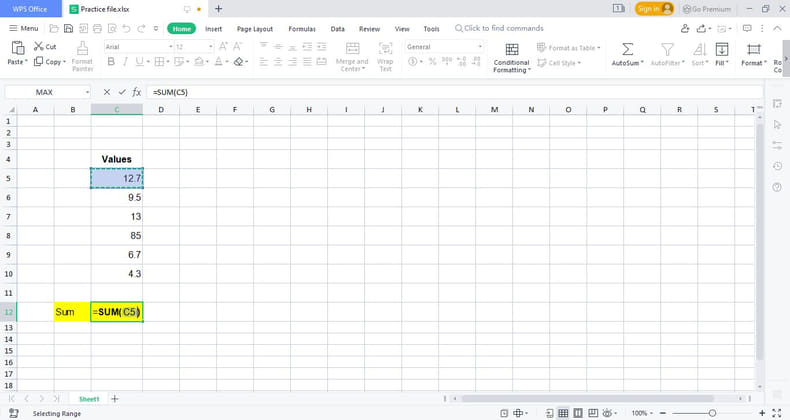Click the eye protection mode icon
The height and width of the screenshot is (420, 790).
[608, 413]
